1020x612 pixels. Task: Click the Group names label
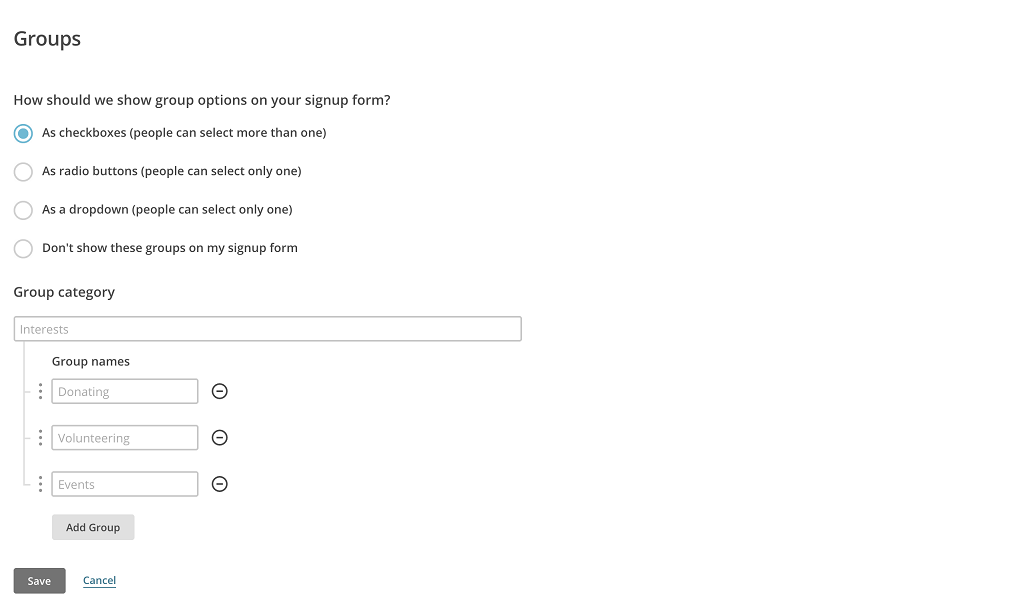(91, 361)
